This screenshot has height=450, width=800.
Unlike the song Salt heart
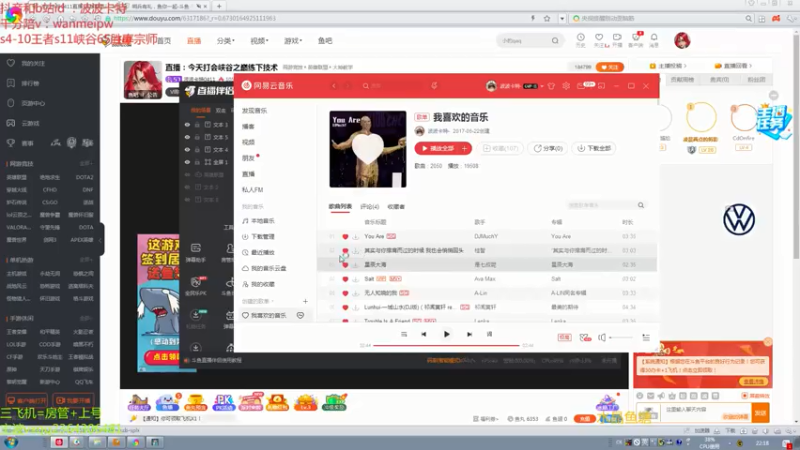(345, 279)
